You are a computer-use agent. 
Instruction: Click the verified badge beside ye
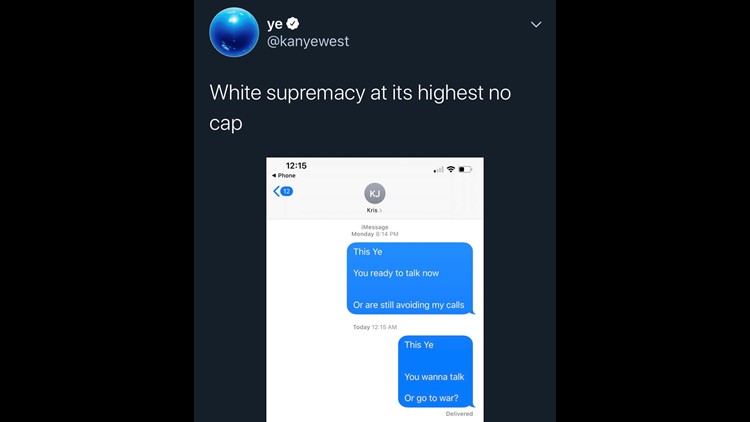pos(292,23)
